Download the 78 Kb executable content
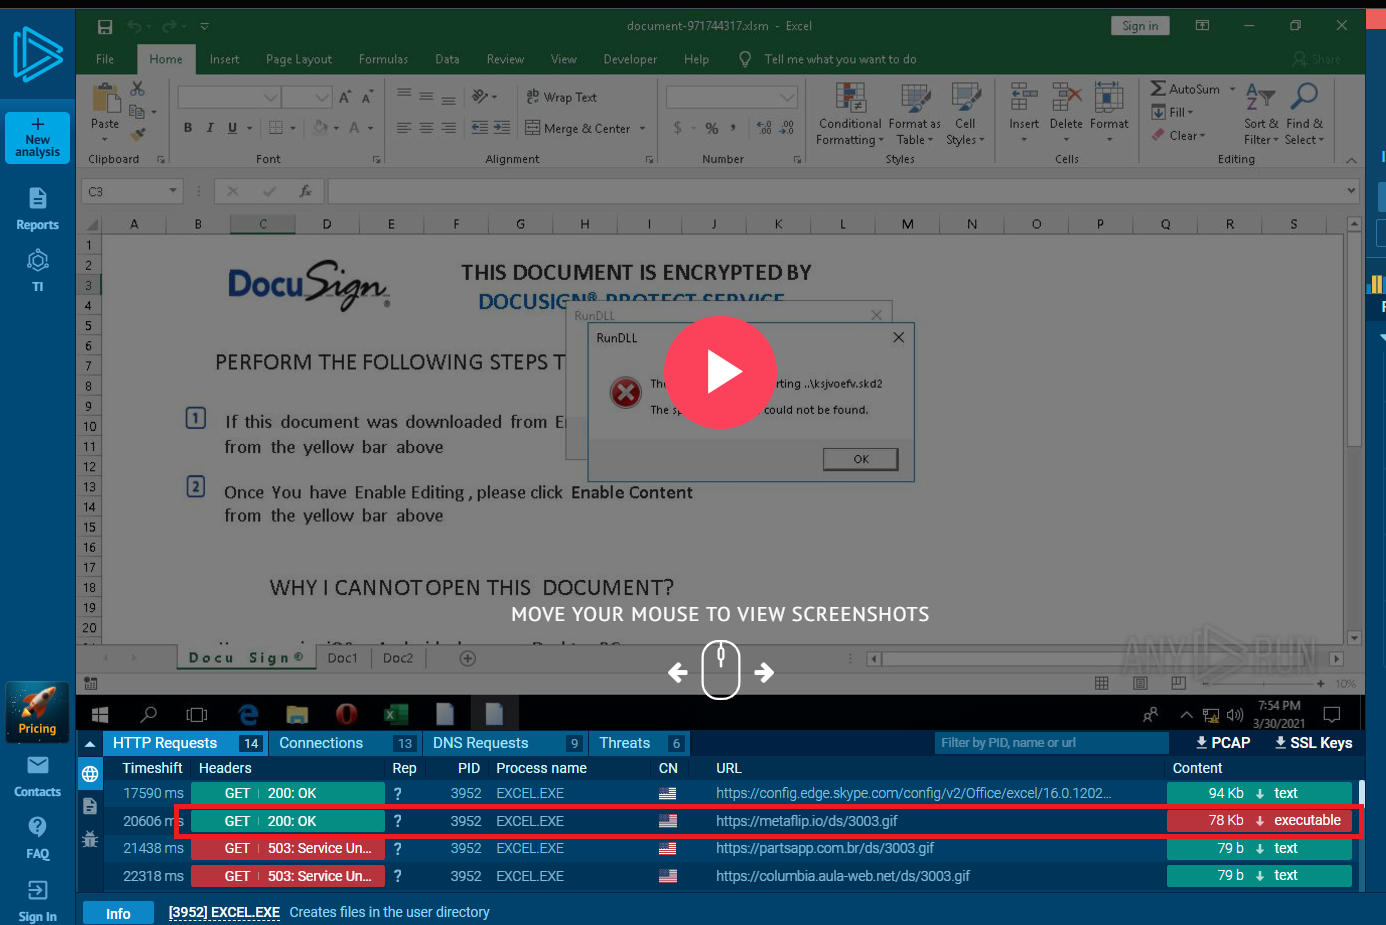The width and height of the screenshot is (1386, 925). 1259,821
